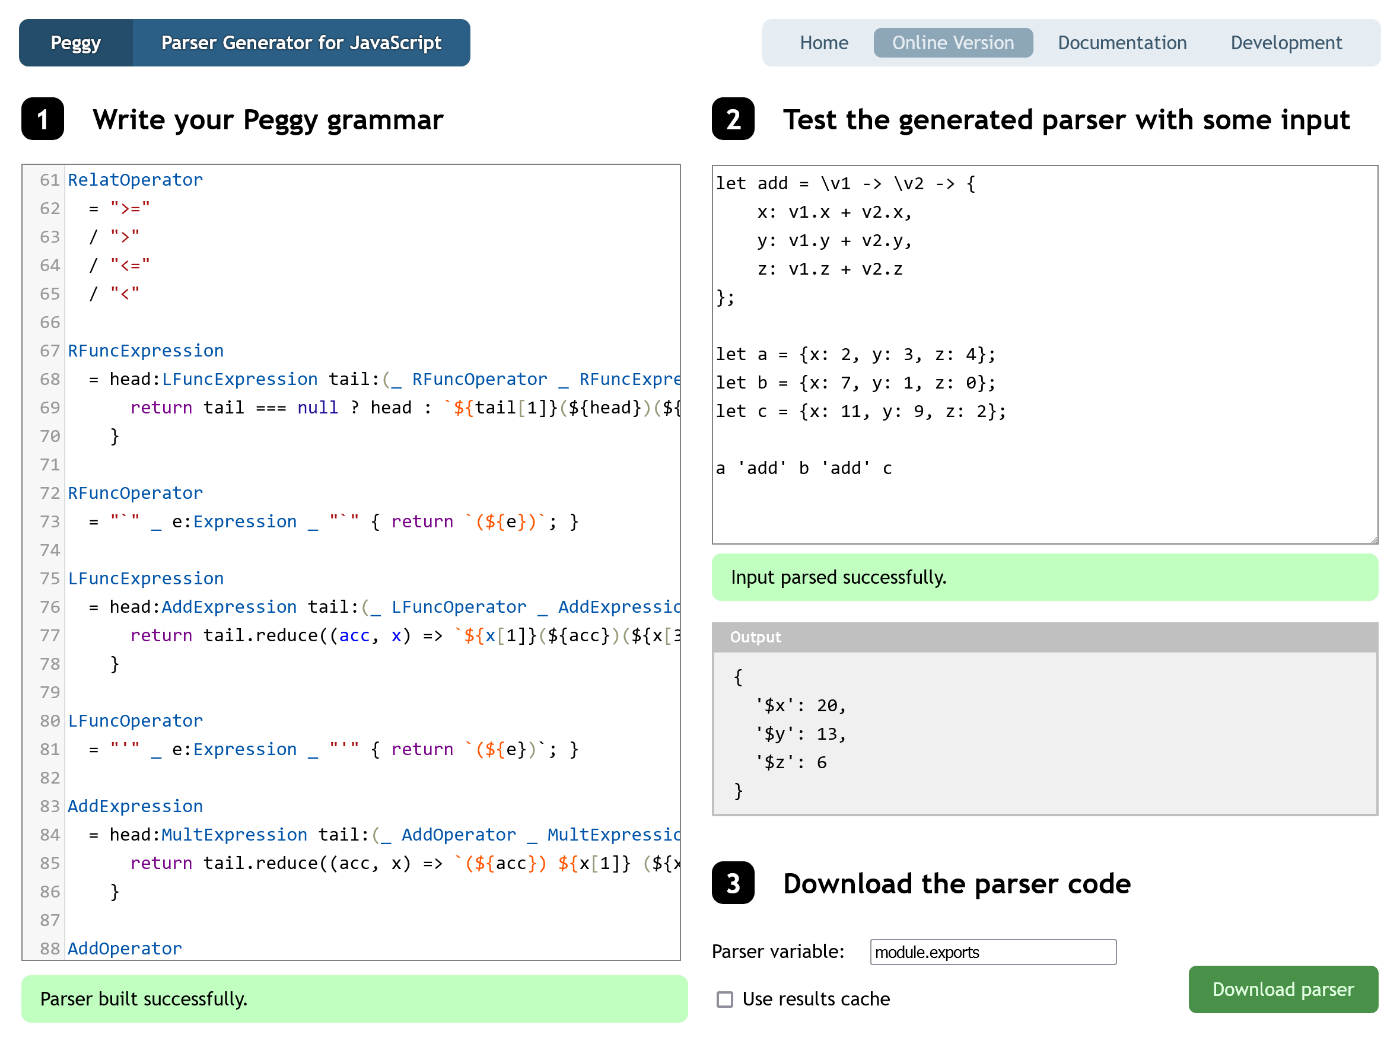Click the AddOperator rule on line 88
This screenshot has height=1044, width=1400.
click(x=125, y=949)
